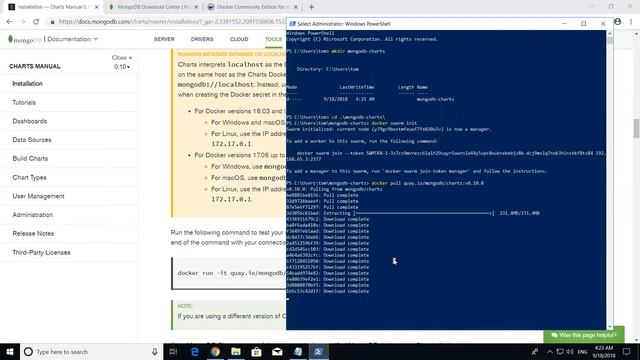Image resolution: width=640 pixels, height=360 pixels.
Task: Click the ENG language indicator
Action: point(582,351)
